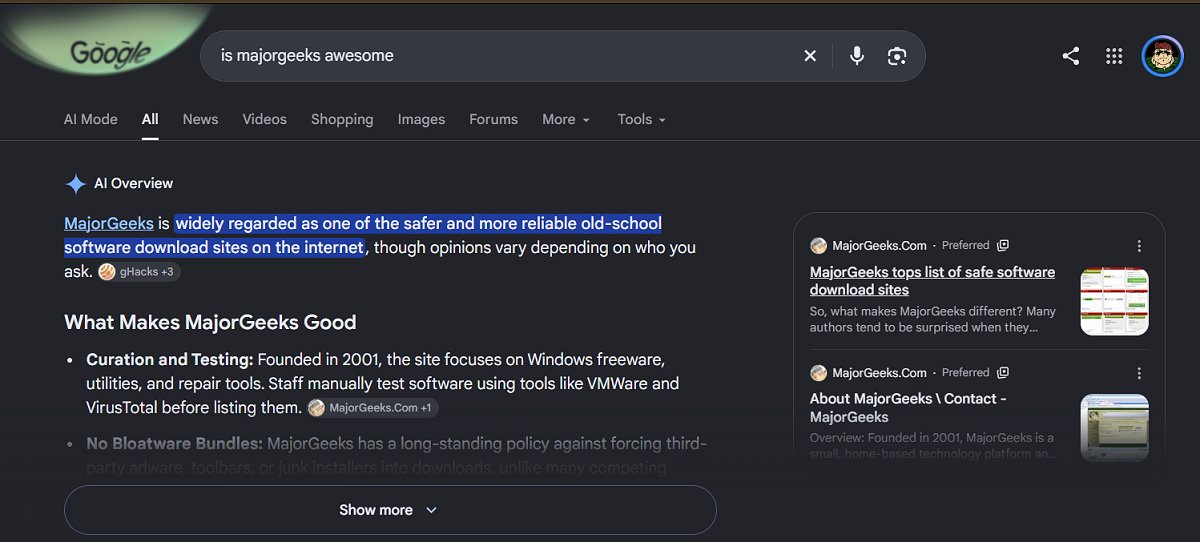Open the gHacks +3 source chip
Viewport: 1200px width, 542px height.
(139, 272)
